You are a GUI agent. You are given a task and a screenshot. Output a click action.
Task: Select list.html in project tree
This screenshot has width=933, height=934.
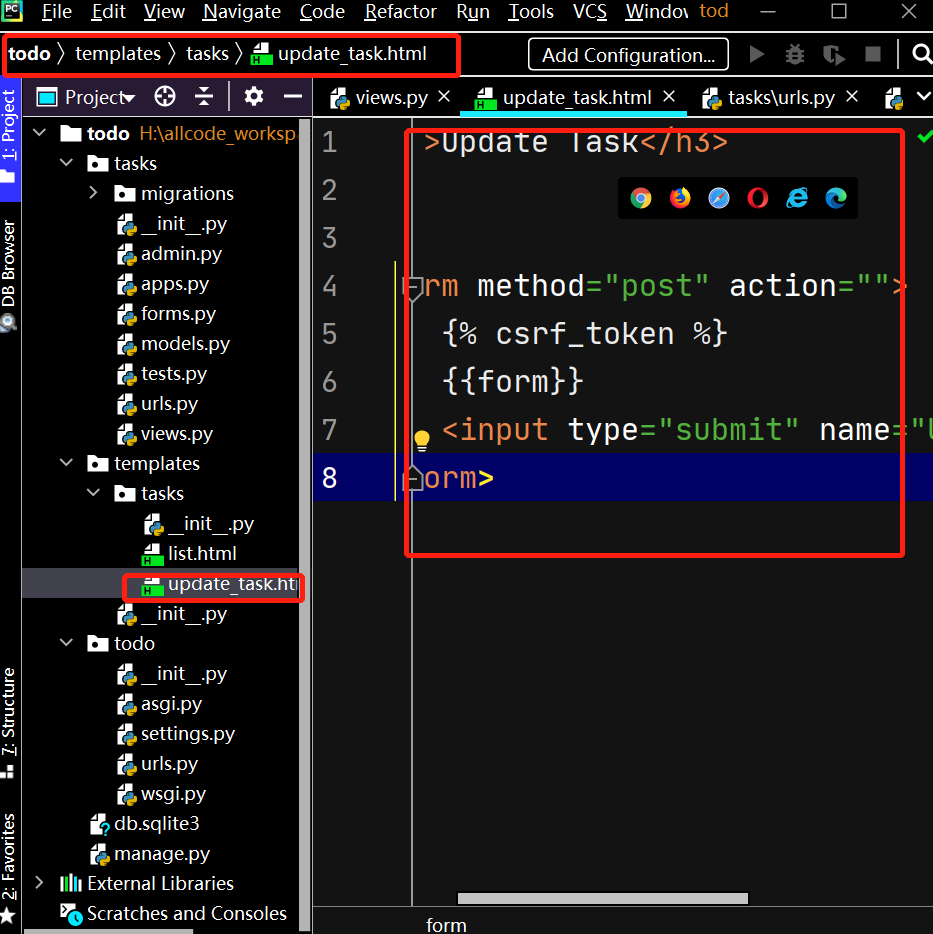point(189,553)
